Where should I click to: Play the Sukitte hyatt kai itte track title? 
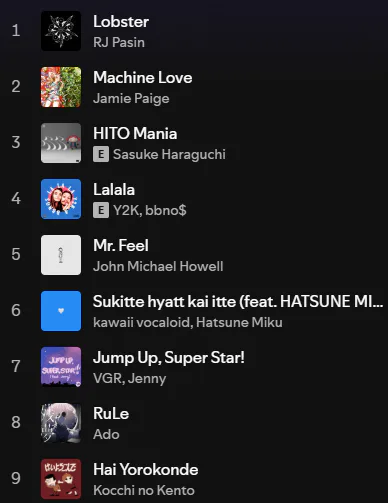point(238,302)
